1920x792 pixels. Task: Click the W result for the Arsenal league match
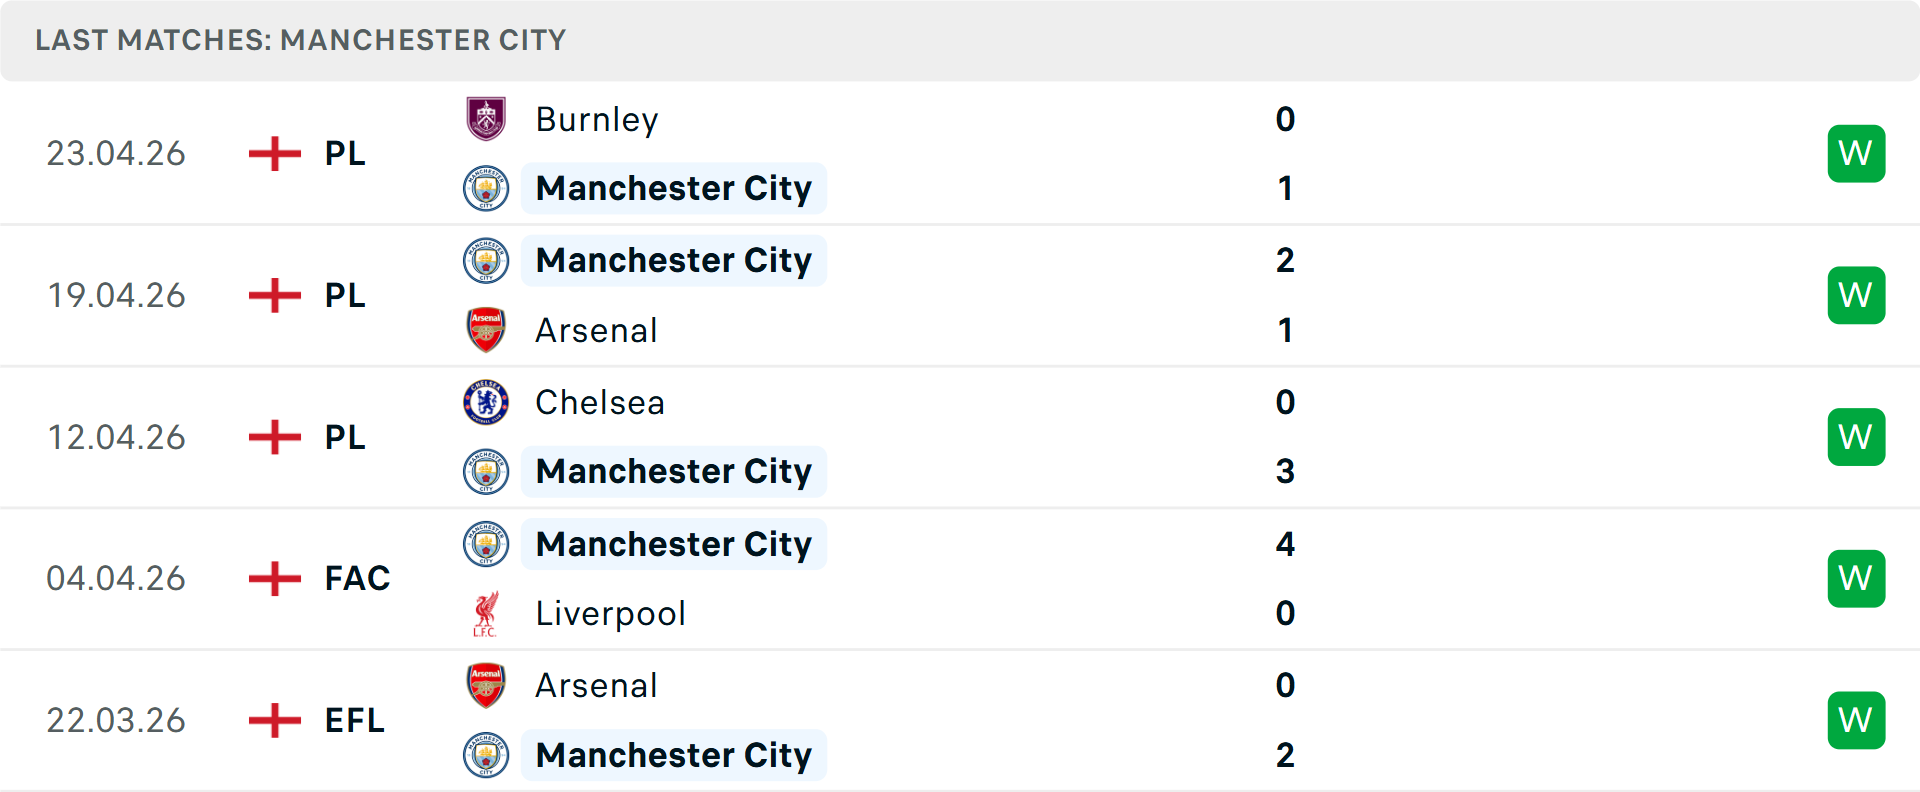point(1856,295)
